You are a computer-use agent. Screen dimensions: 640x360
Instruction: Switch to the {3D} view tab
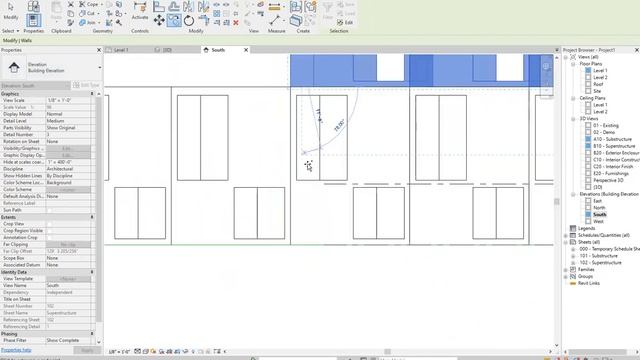tap(167, 50)
